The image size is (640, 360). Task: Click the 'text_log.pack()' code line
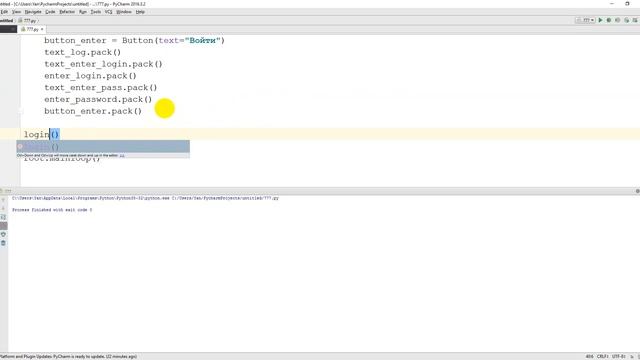click(x=82, y=52)
